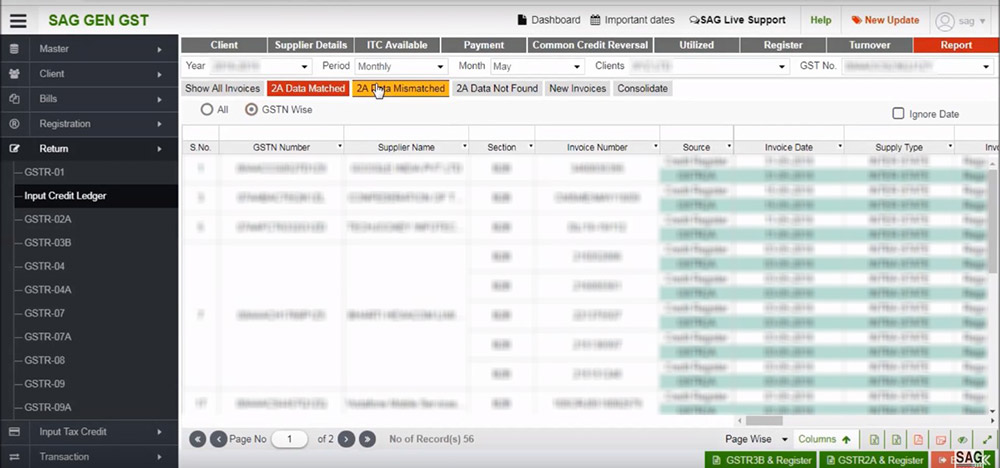
Task: Click the eye visibility icon in footer
Action: click(962, 439)
